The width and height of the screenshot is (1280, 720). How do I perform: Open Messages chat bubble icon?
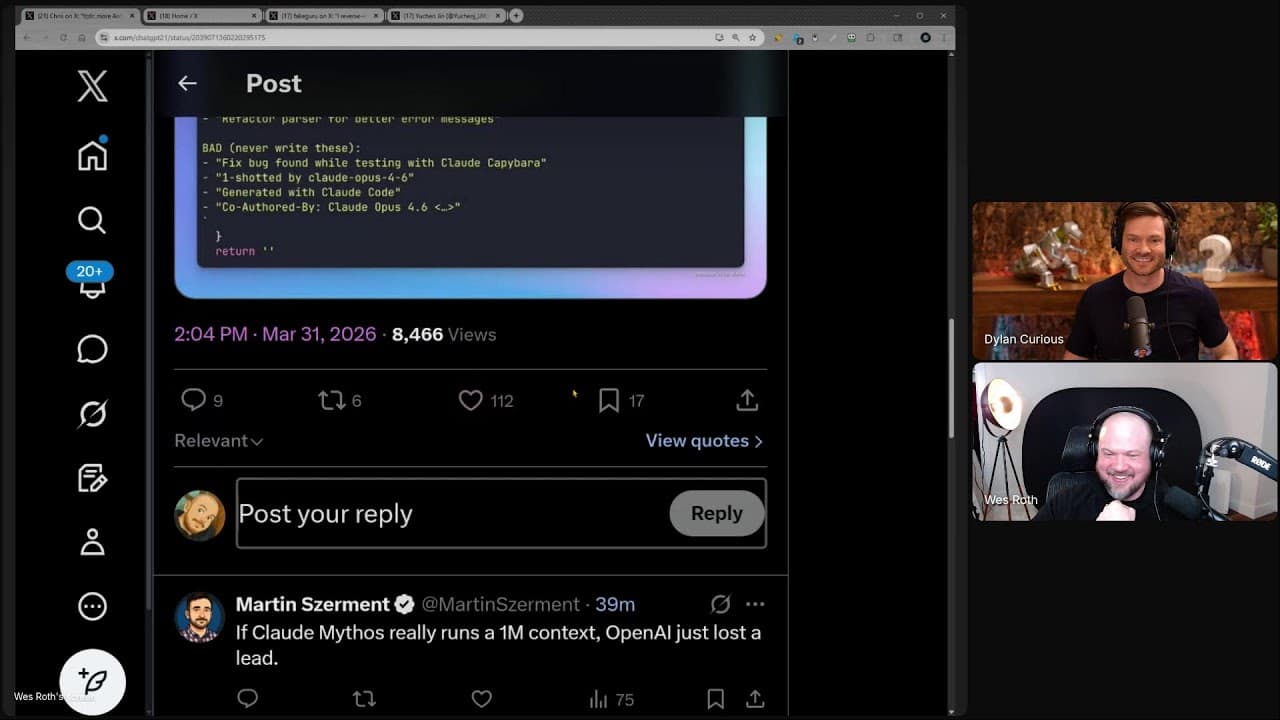[92, 349]
